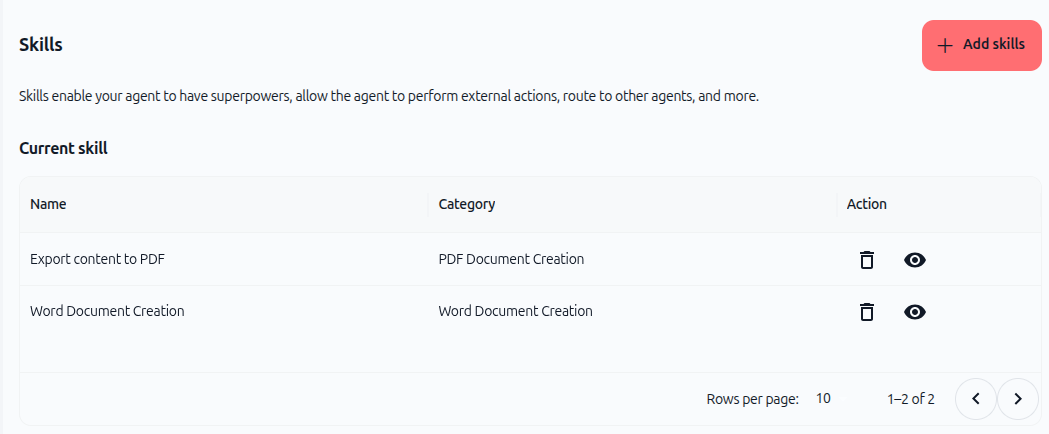Select the Word Document Creation name cell
The width and height of the screenshot is (1049, 434).
pyautogui.click(x=107, y=311)
